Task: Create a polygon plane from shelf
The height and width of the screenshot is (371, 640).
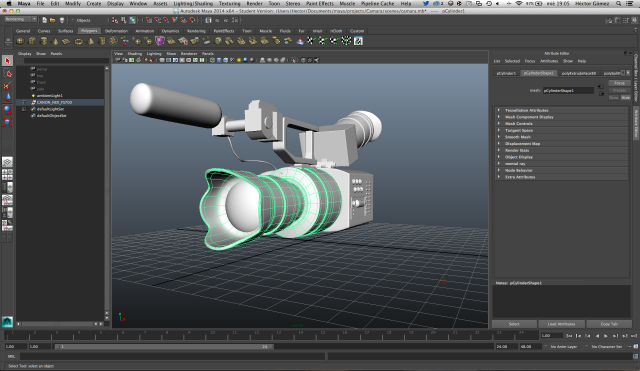Action: (x=67, y=41)
